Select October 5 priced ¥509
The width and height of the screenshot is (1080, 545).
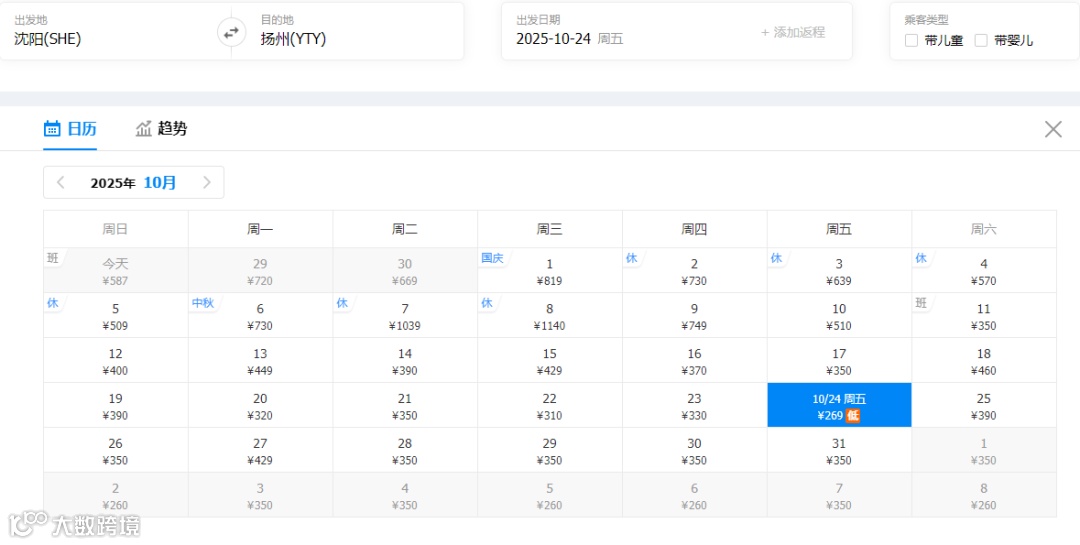[x=116, y=316]
